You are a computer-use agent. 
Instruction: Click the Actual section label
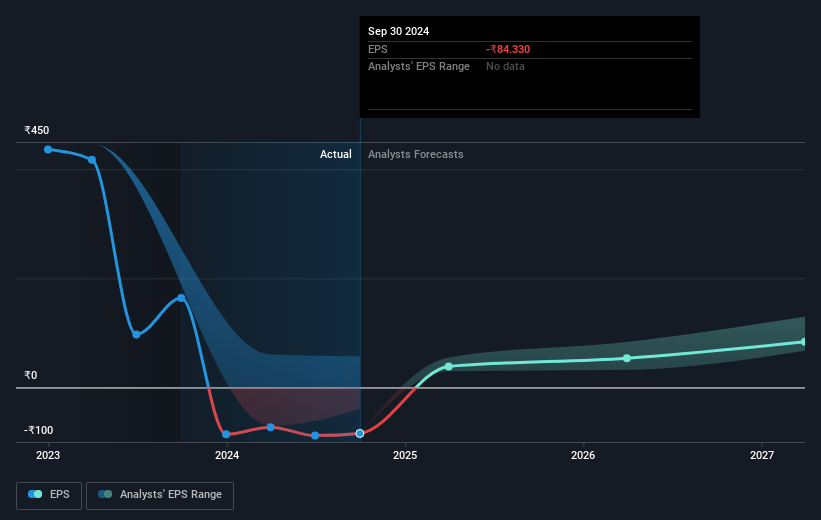coord(336,154)
